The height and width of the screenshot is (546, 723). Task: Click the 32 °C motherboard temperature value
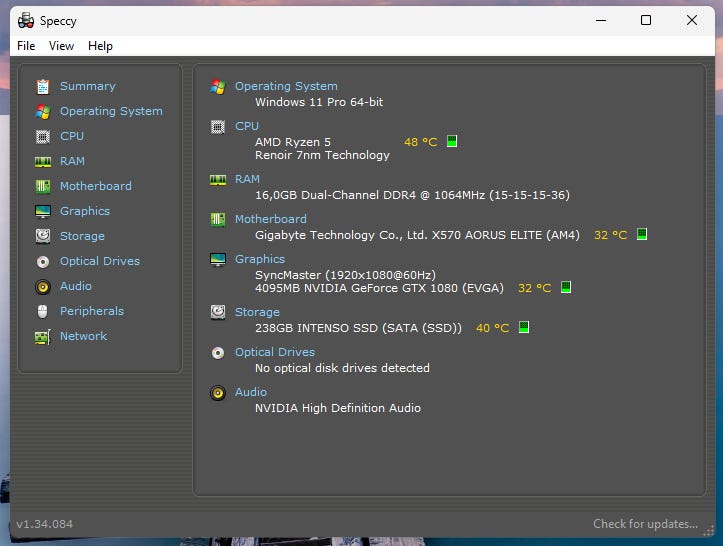click(x=610, y=235)
